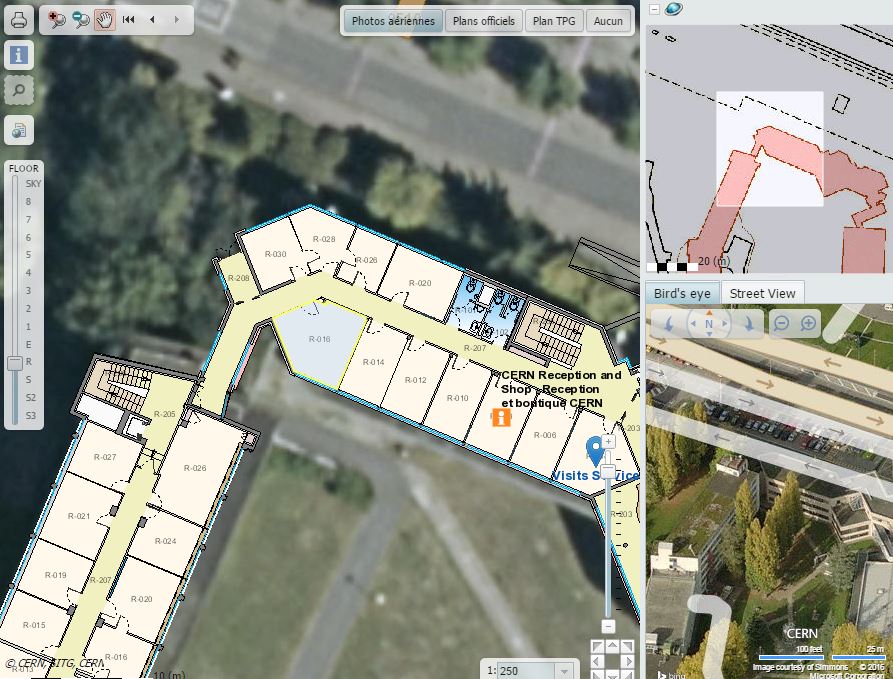Select floor S2 on floor selector
This screenshot has width=893, height=679.
click(31, 398)
